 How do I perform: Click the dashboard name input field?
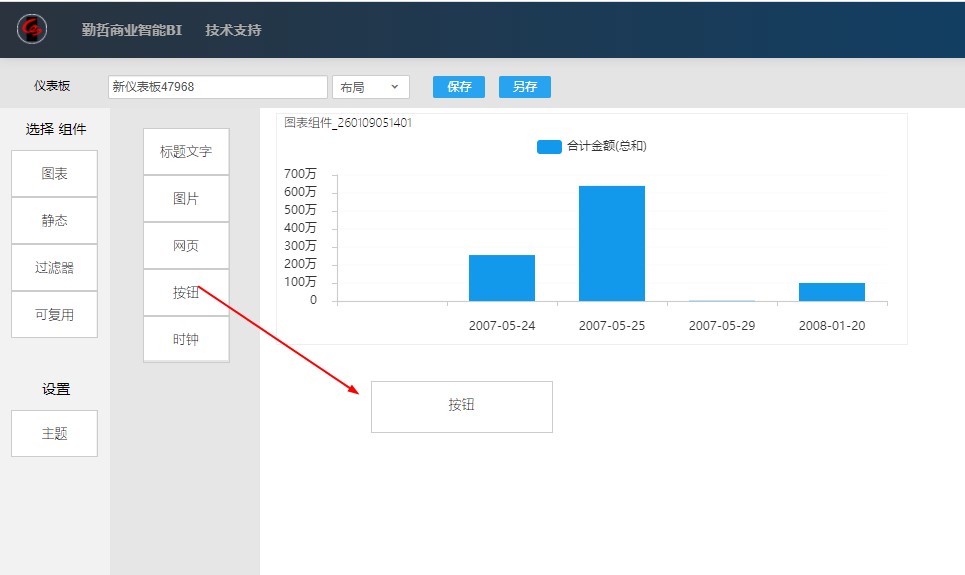(217, 87)
